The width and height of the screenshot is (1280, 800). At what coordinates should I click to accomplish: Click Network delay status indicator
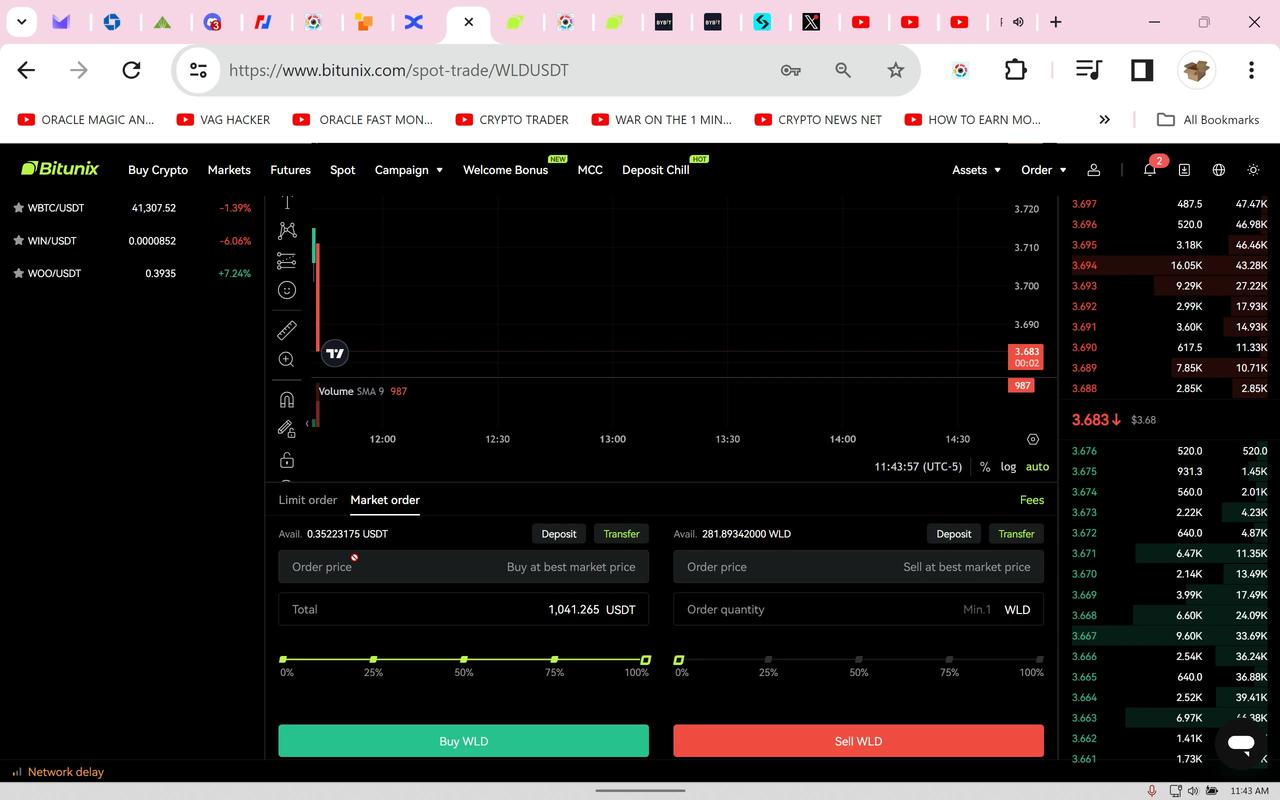pyautogui.click(x=57, y=772)
